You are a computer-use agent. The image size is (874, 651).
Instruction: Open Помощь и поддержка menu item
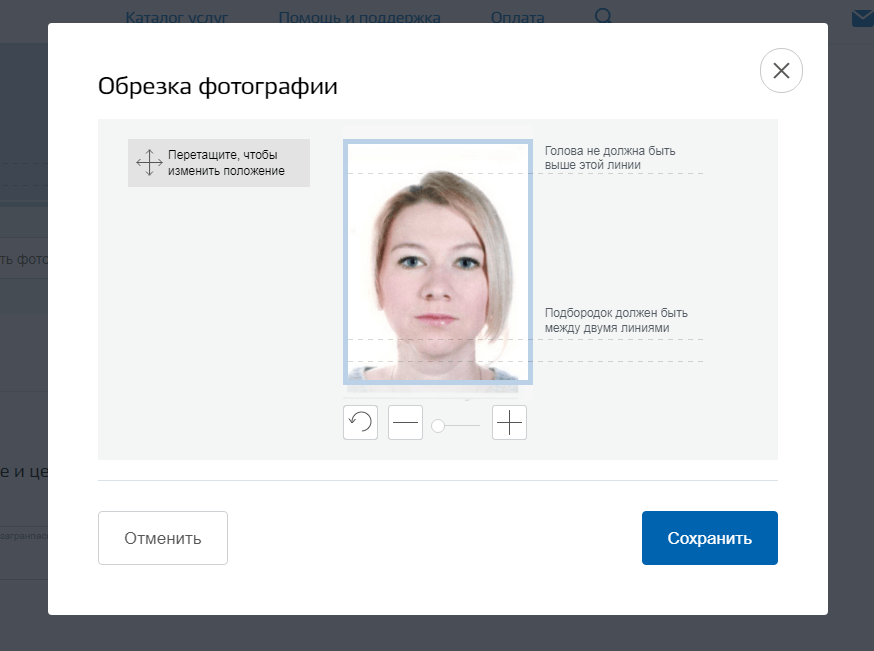[x=360, y=17]
